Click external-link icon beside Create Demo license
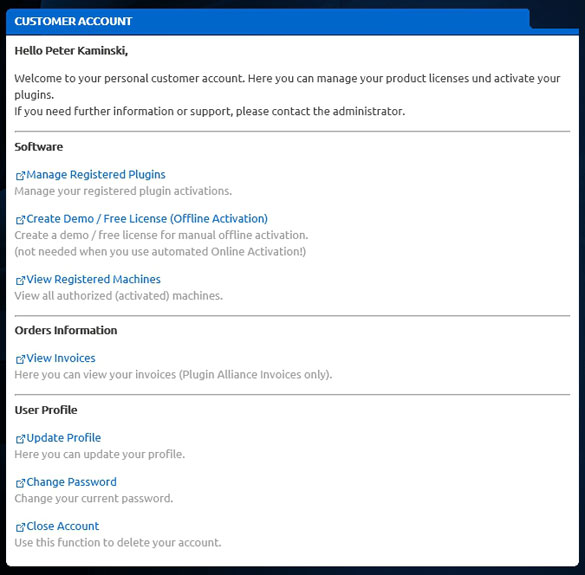585x575 pixels. click(x=20, y=219)
